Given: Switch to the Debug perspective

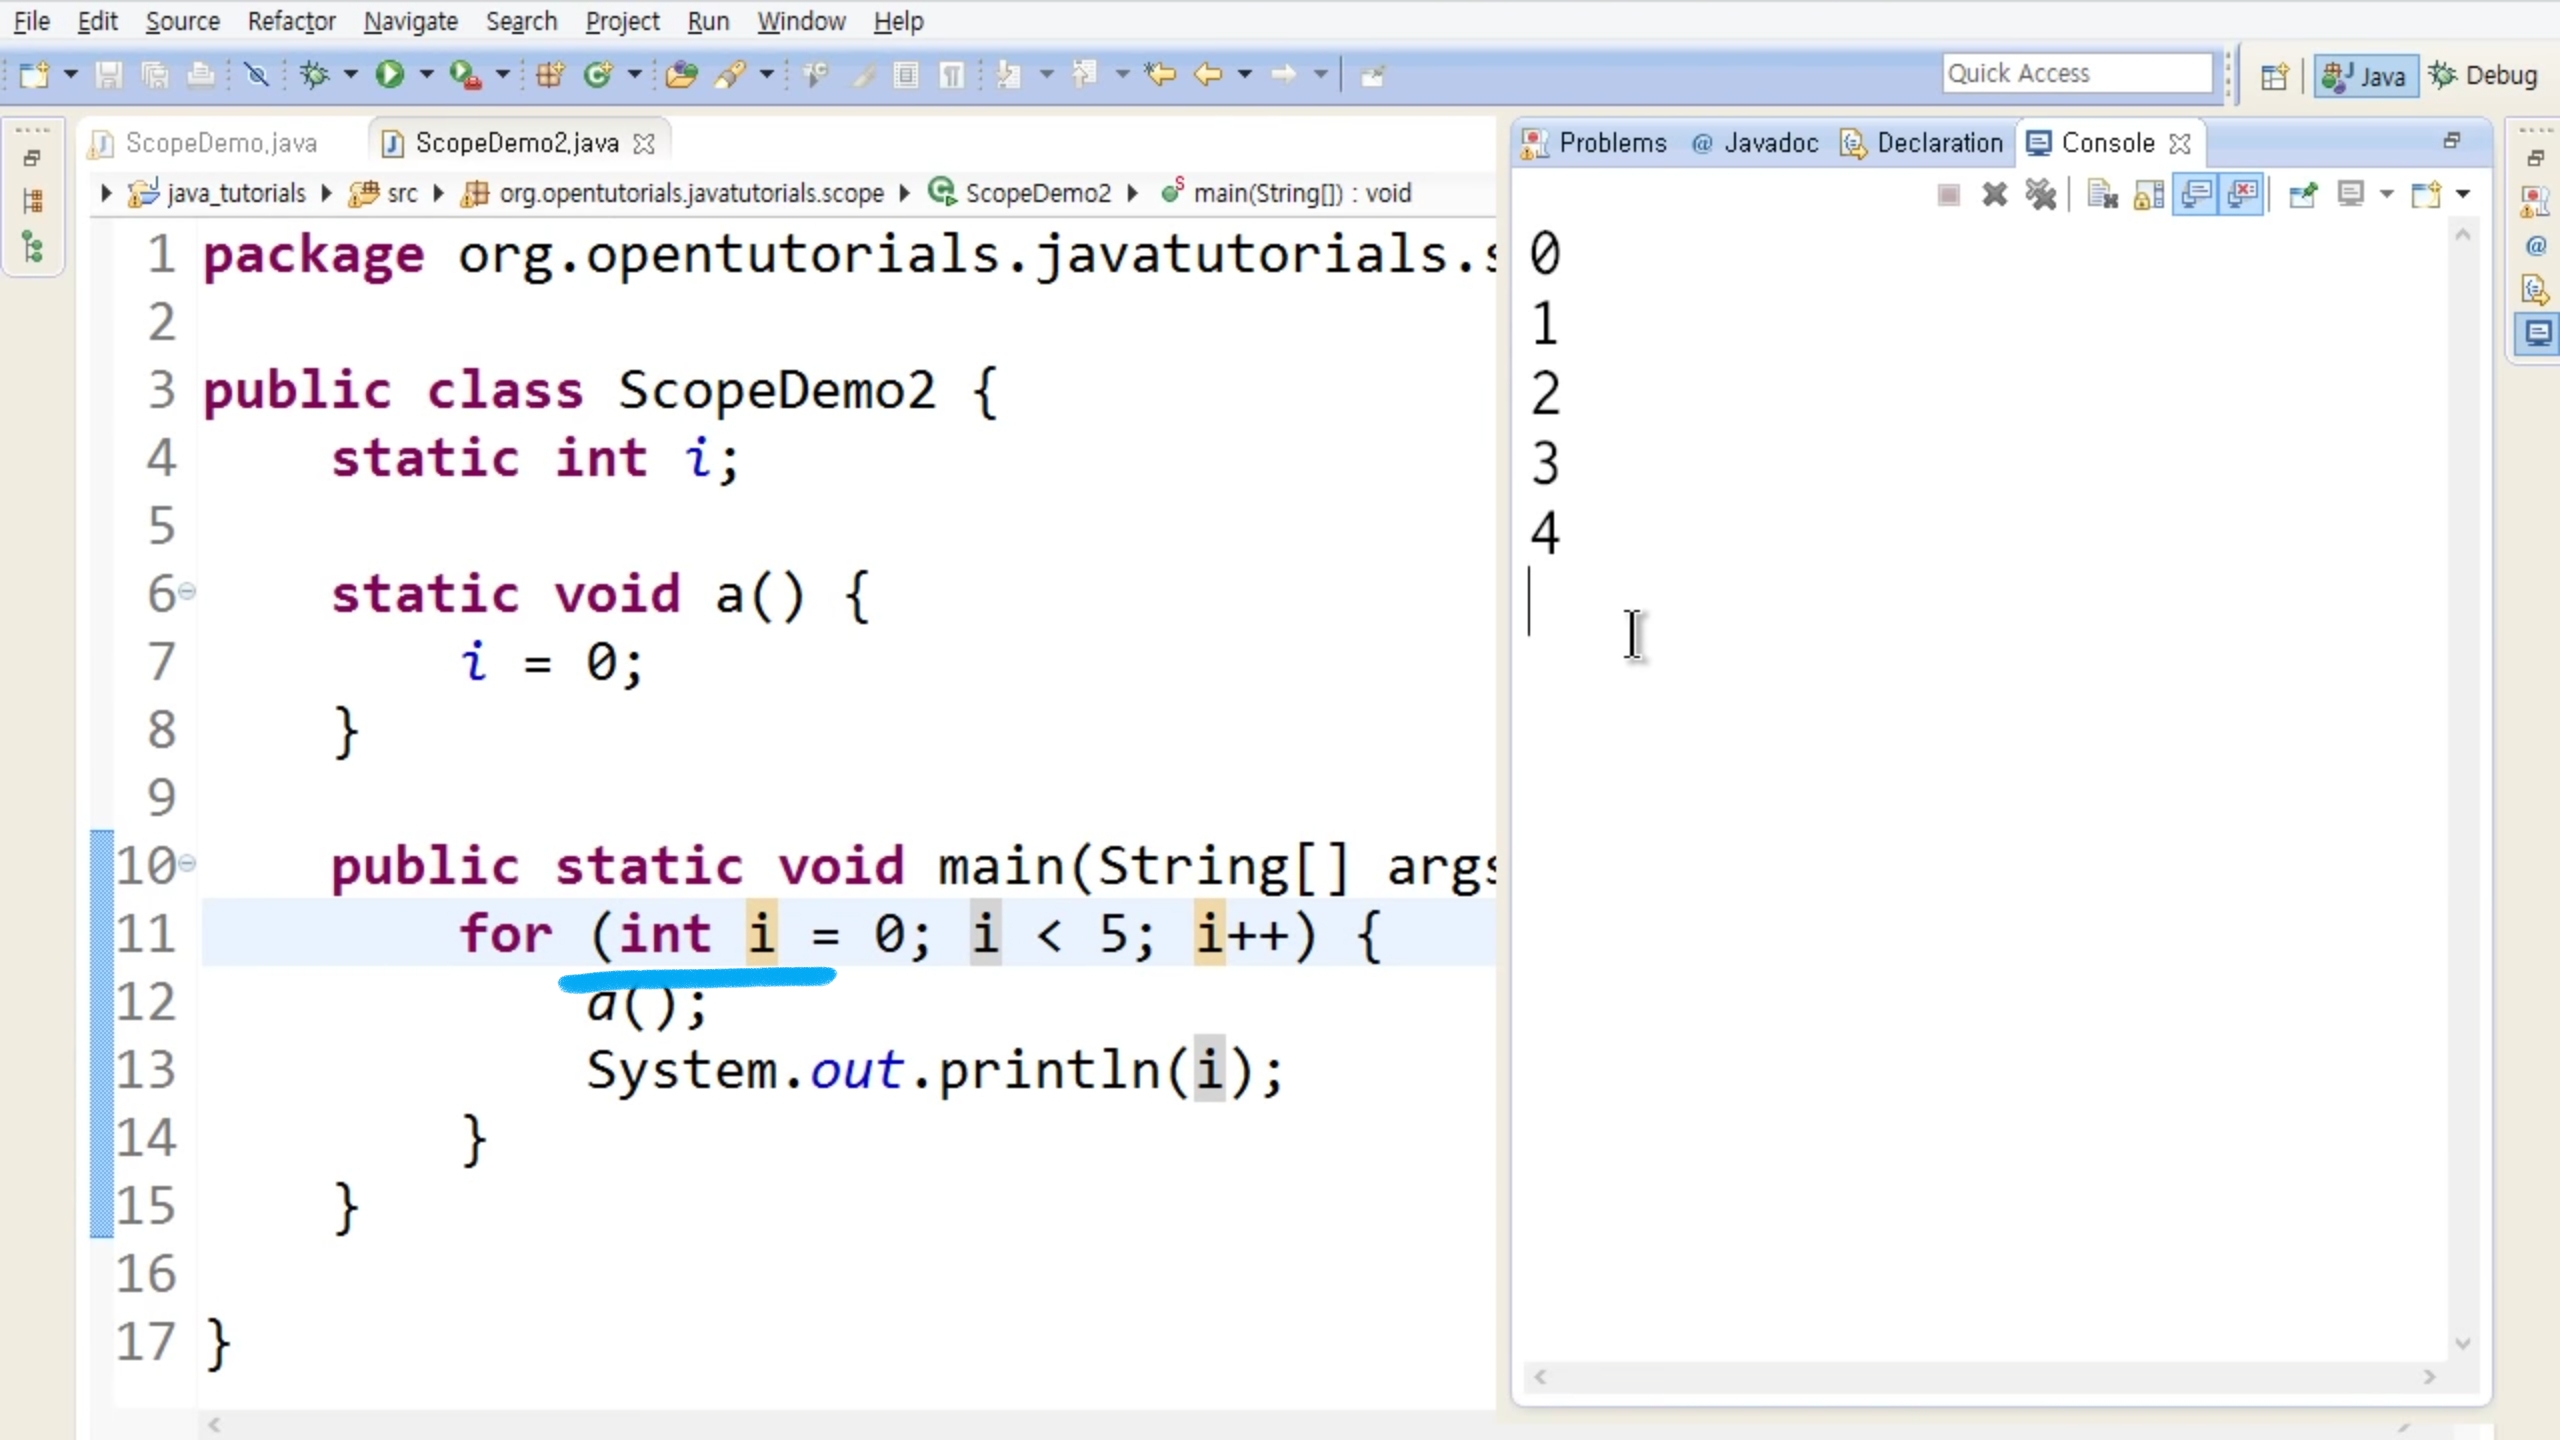Looking at the screenshot, I should [2483, 76].
